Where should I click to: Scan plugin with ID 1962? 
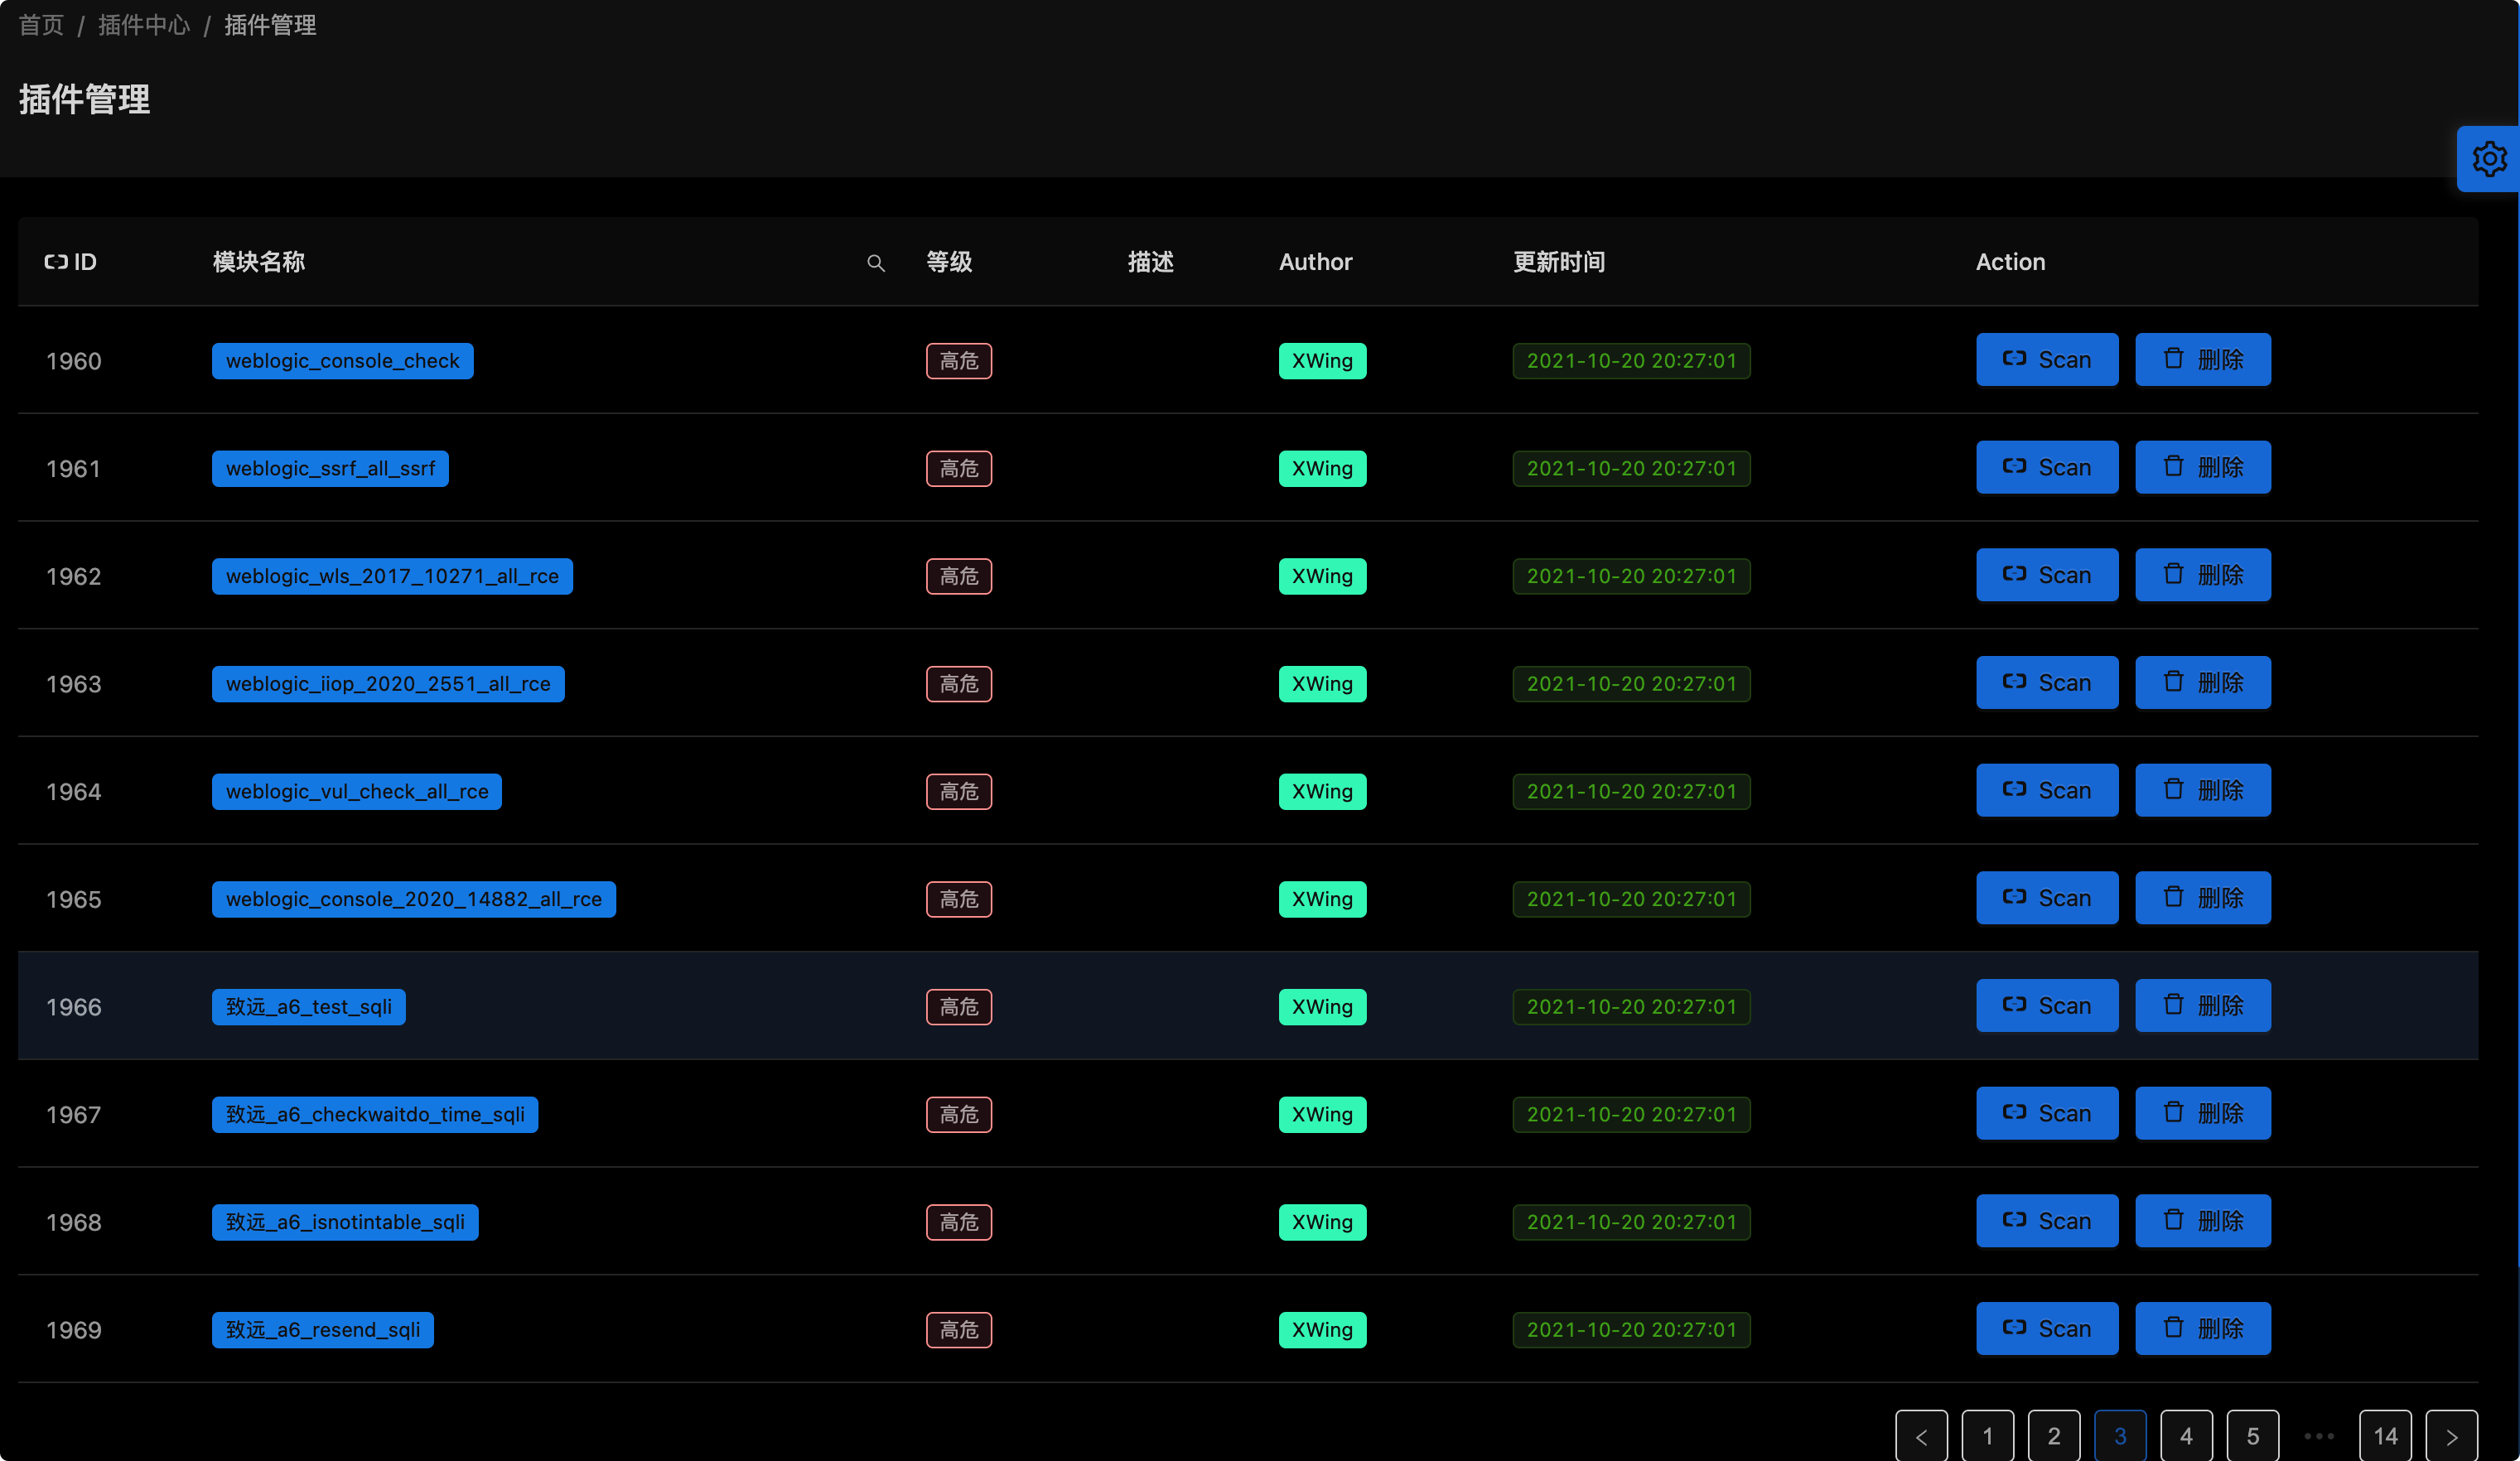point(2046,575)
